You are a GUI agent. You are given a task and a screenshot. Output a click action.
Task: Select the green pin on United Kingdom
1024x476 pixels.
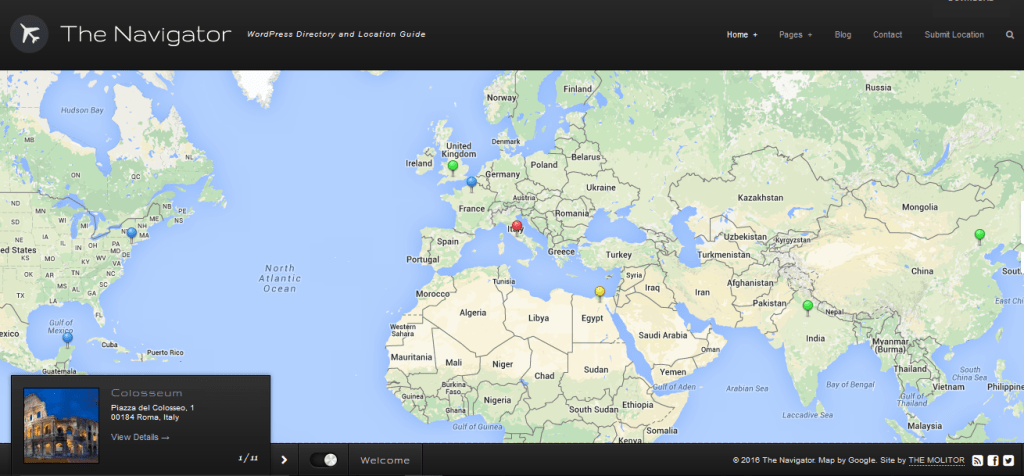(x=453, y=168)
